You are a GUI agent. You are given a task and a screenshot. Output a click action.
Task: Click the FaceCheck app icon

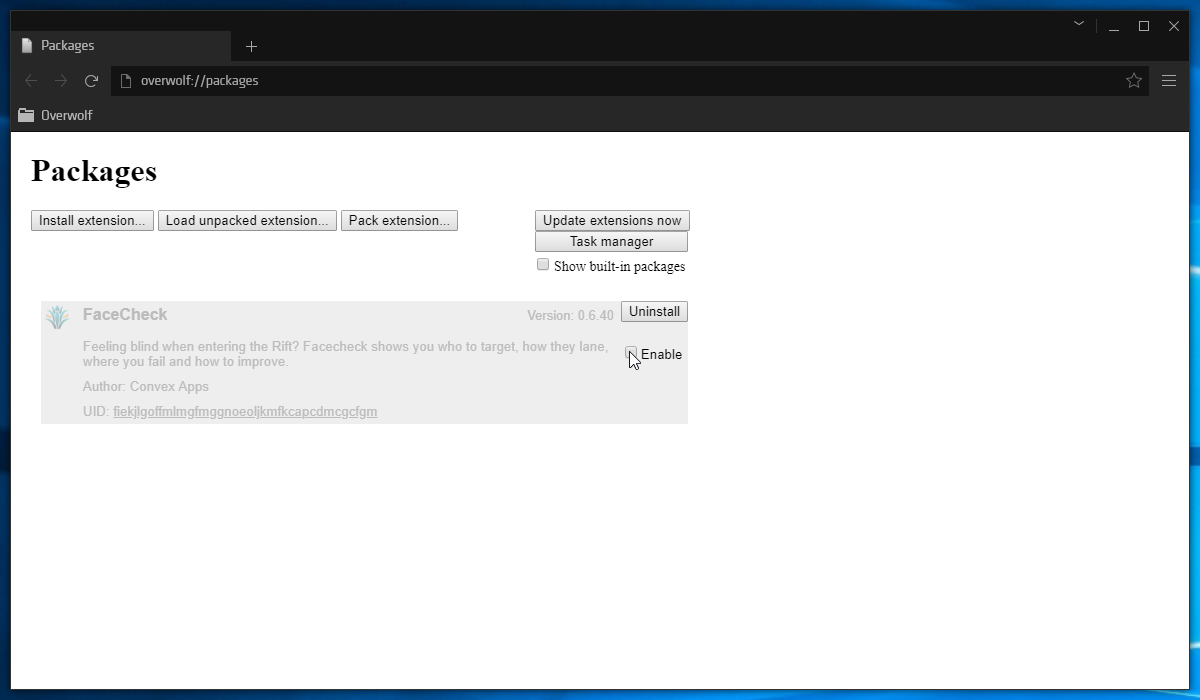click(x=57, y=317)
